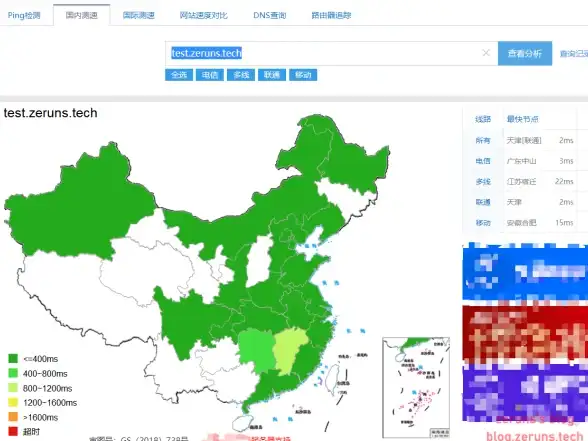Click the blue pixelated ad banner
The image size is (588, 441).
point(525,273)
